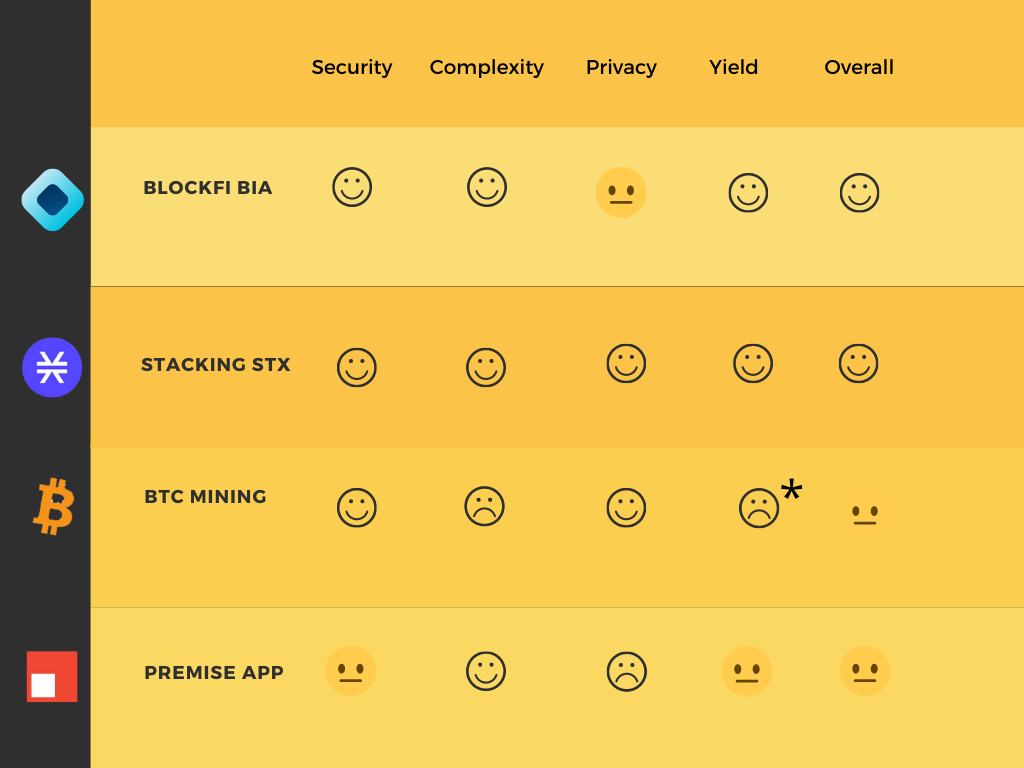Select the Privacy column header
The height and width of the screenshot is (768, 1024).
[x=621, y=67]
